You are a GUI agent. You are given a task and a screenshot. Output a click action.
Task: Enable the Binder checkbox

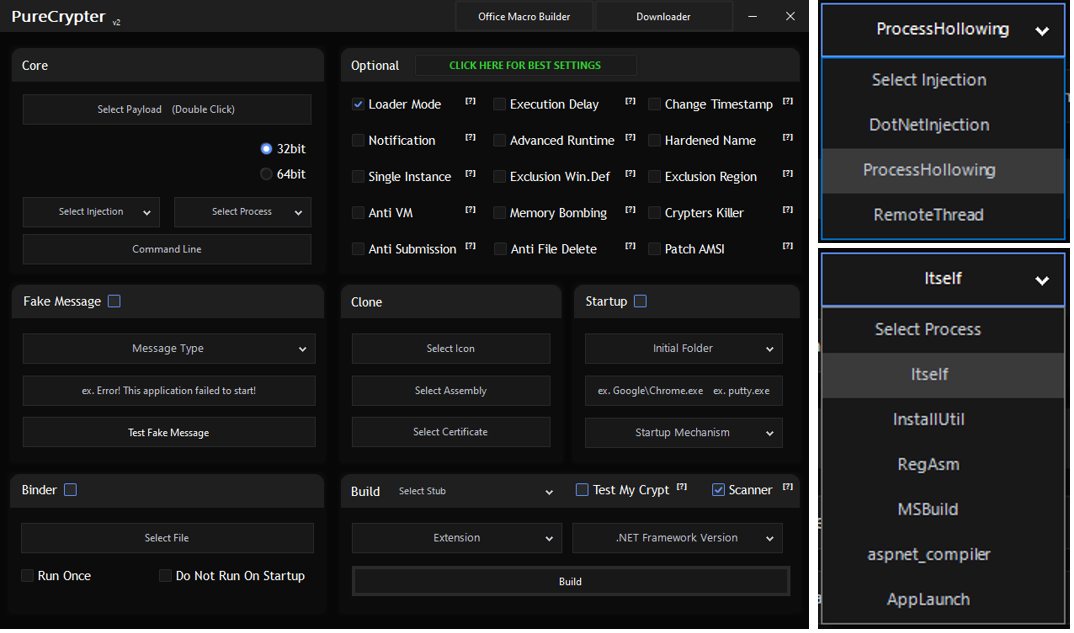pos(70,490)
